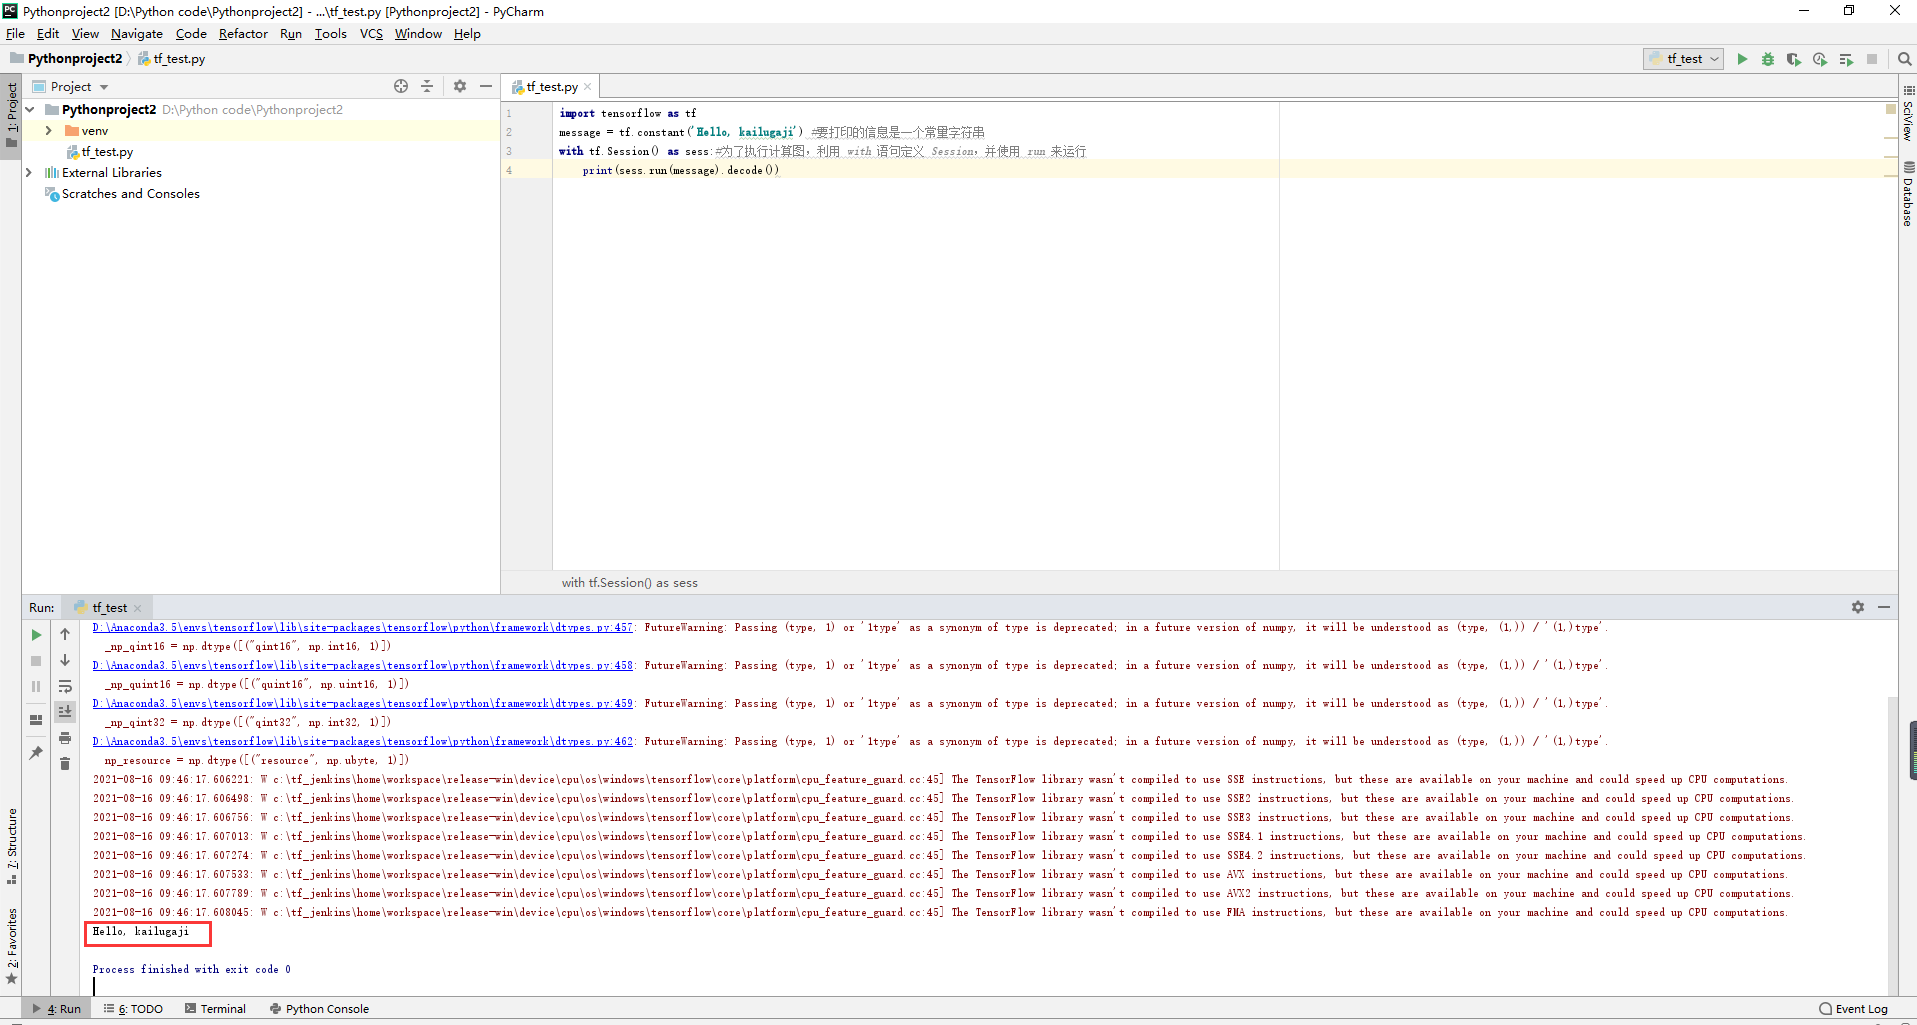Image resolution: width=1917 pixels, height=1025 pixels.
Task: Follow the dtypes.py:462 link
Action: [363, 742]
